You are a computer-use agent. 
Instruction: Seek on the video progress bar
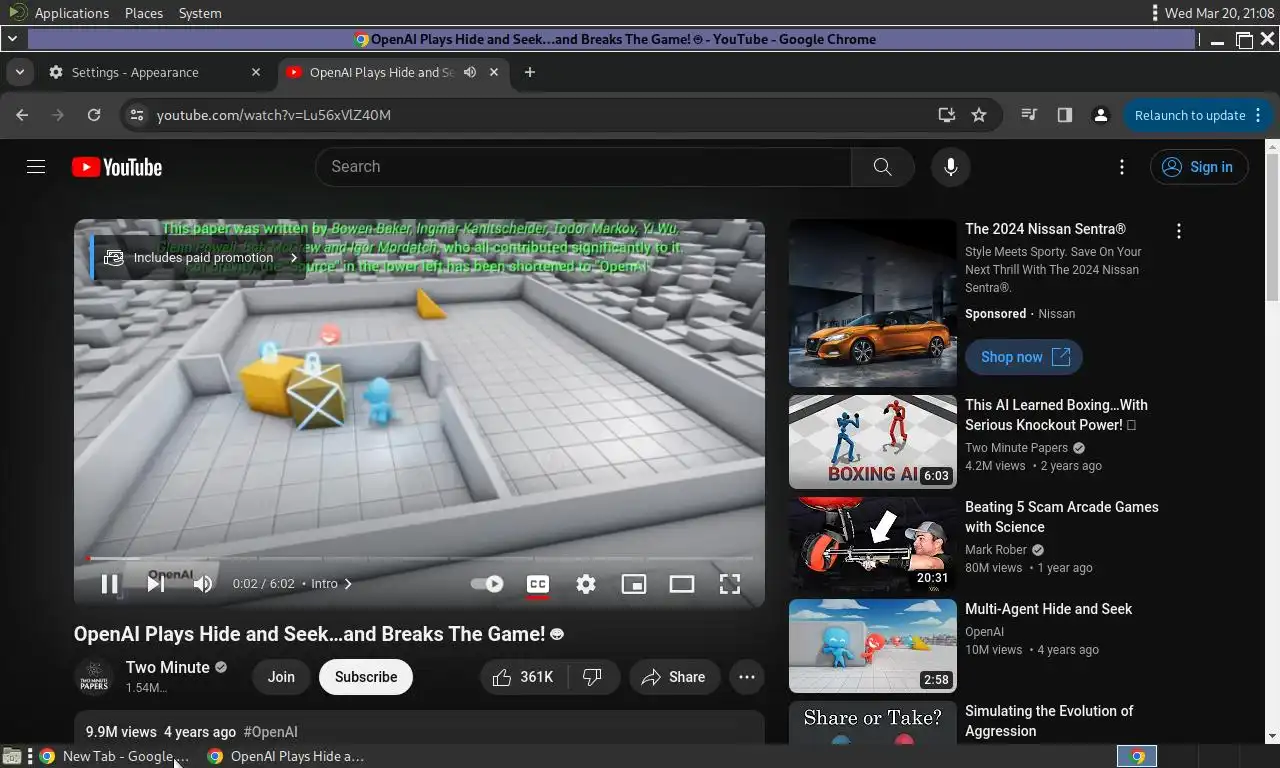[x=420, y=558]
